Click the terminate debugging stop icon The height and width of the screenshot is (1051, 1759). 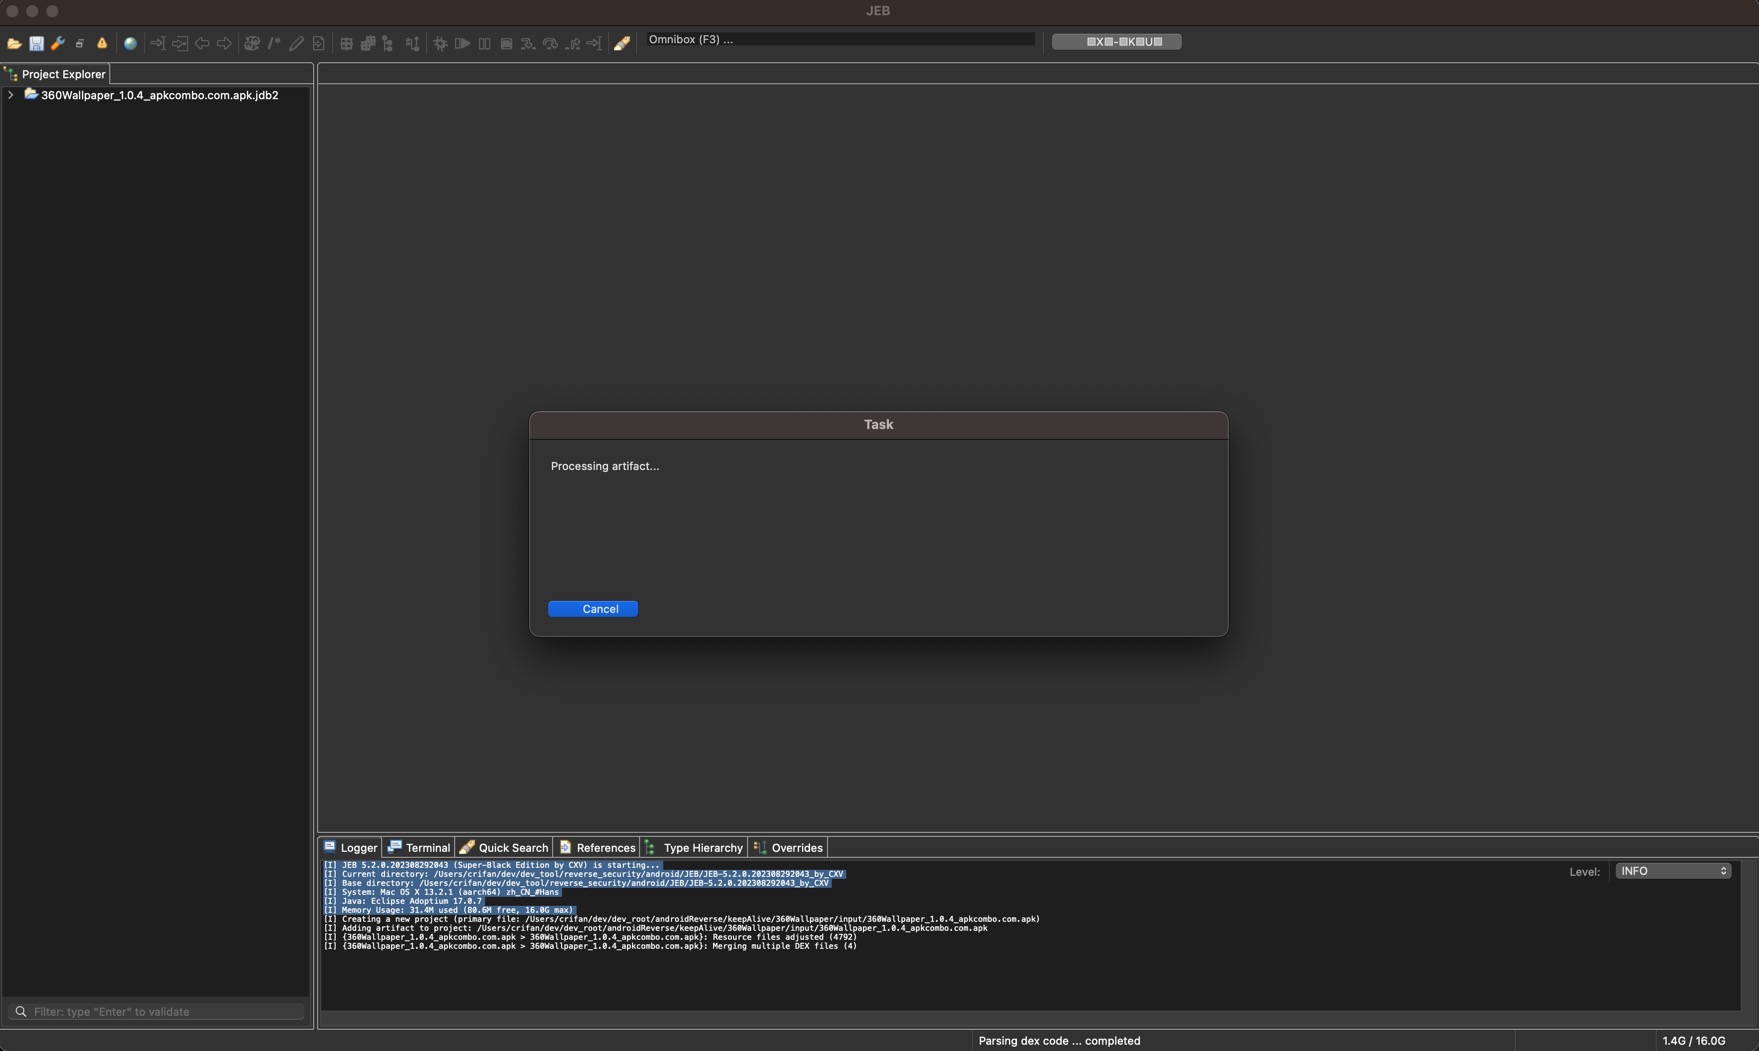click(x=506, y=43)
